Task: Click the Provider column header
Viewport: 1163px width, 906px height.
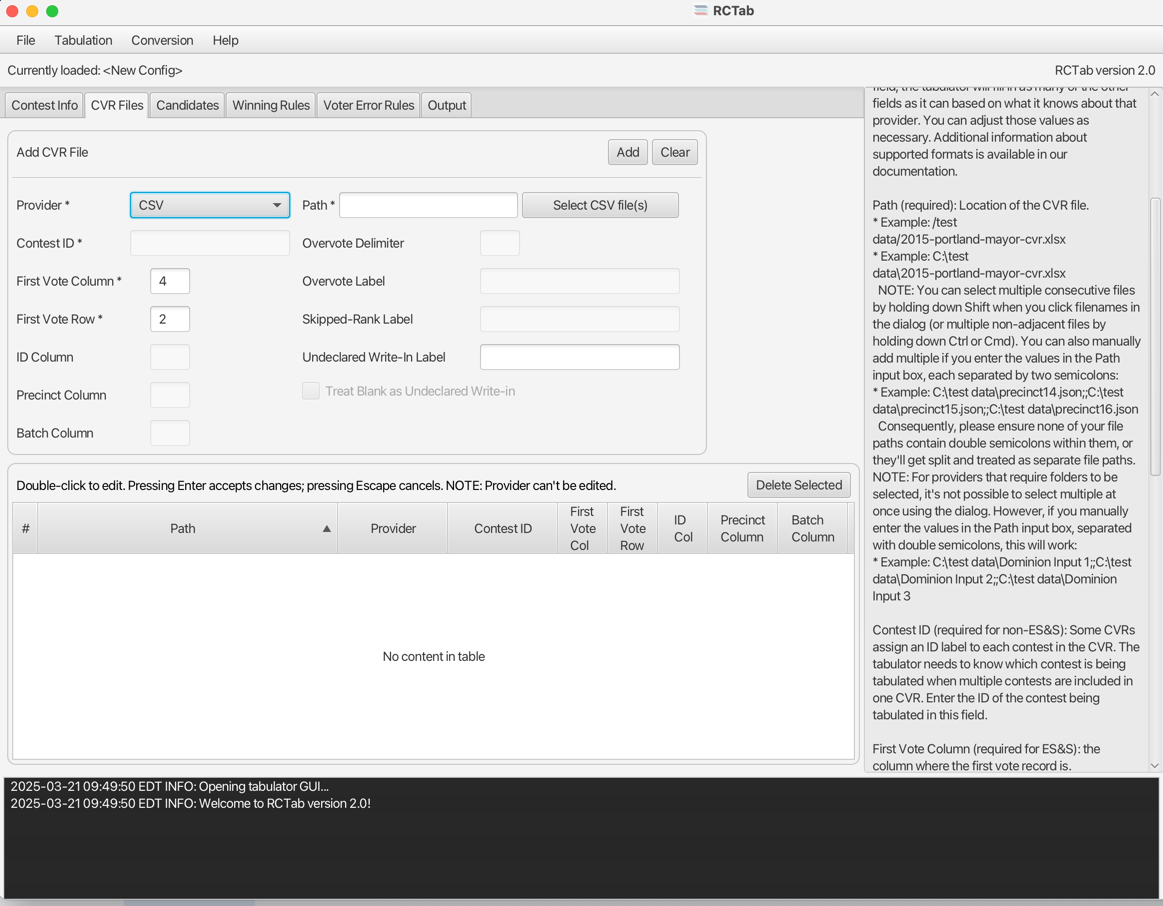Action: pos(393,529)
